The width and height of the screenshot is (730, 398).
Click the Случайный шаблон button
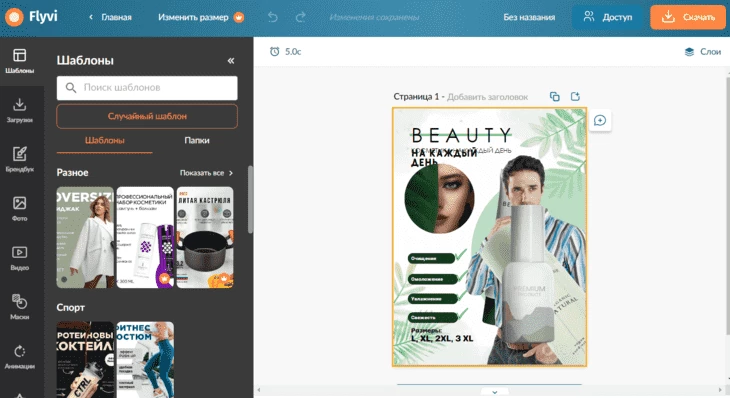(147, 116)
